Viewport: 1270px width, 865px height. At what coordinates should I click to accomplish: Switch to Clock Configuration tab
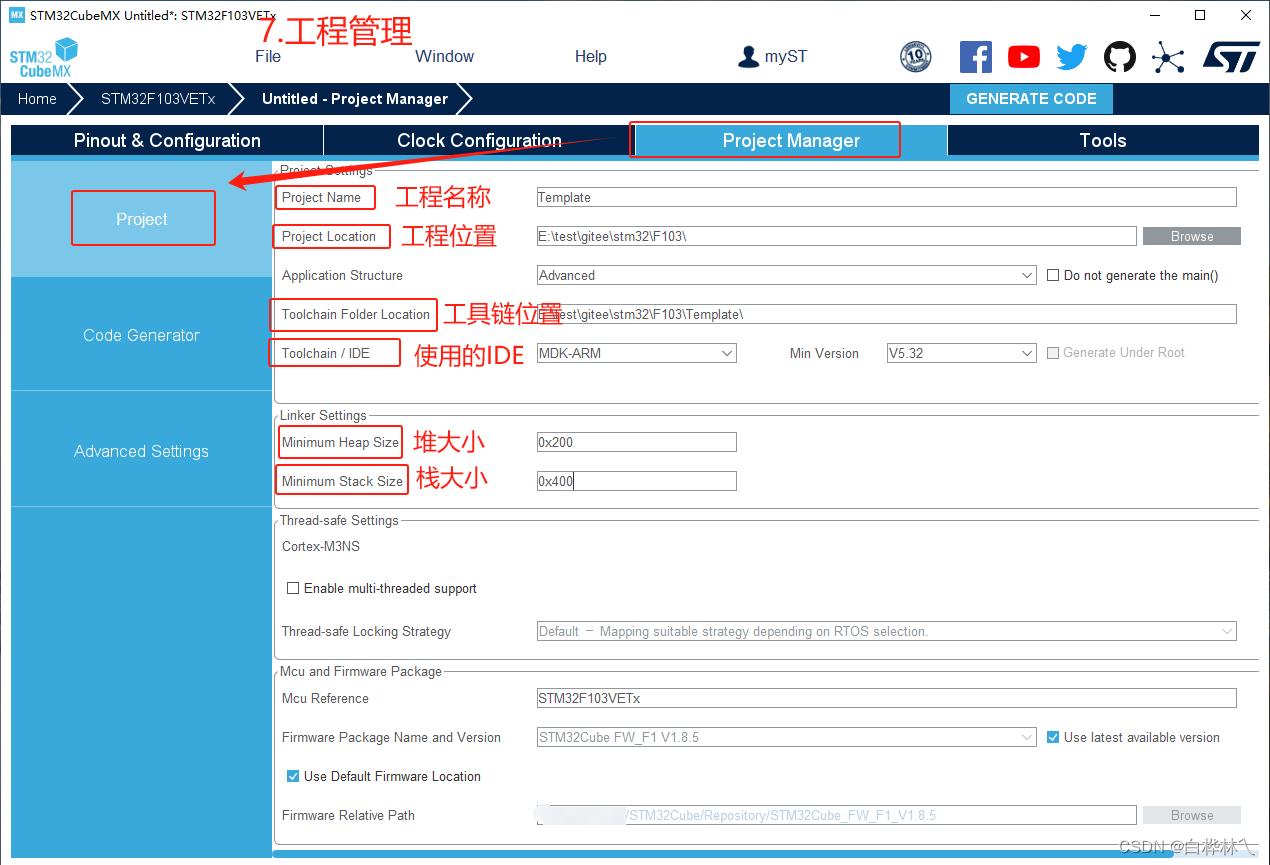(x=479, y=141)
